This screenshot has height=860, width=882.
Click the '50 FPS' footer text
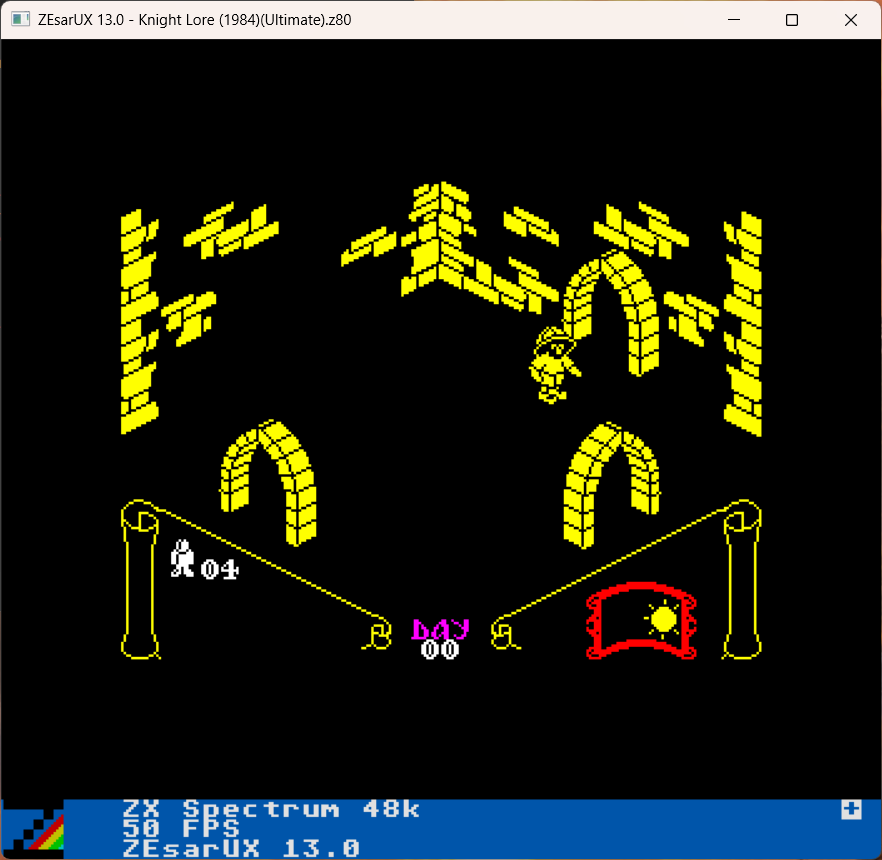click(181, 829)
